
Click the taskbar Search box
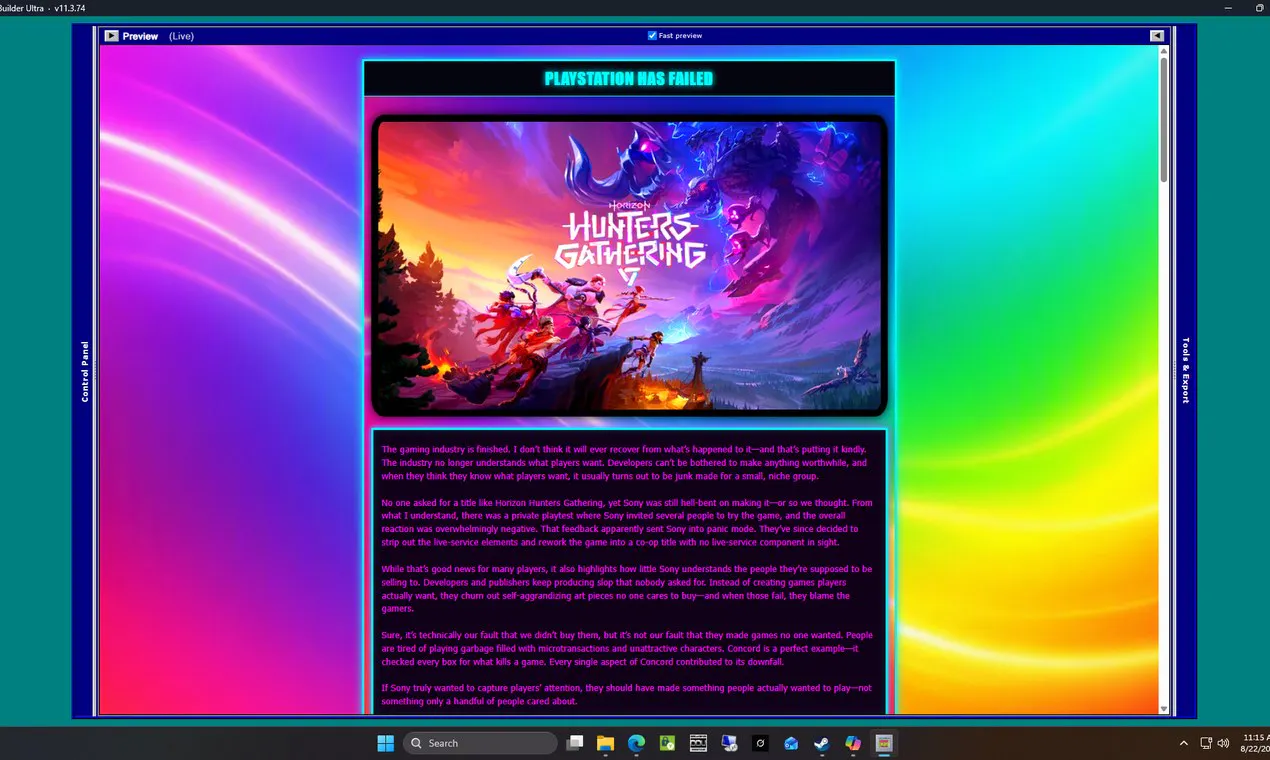(x=480, y=743)
